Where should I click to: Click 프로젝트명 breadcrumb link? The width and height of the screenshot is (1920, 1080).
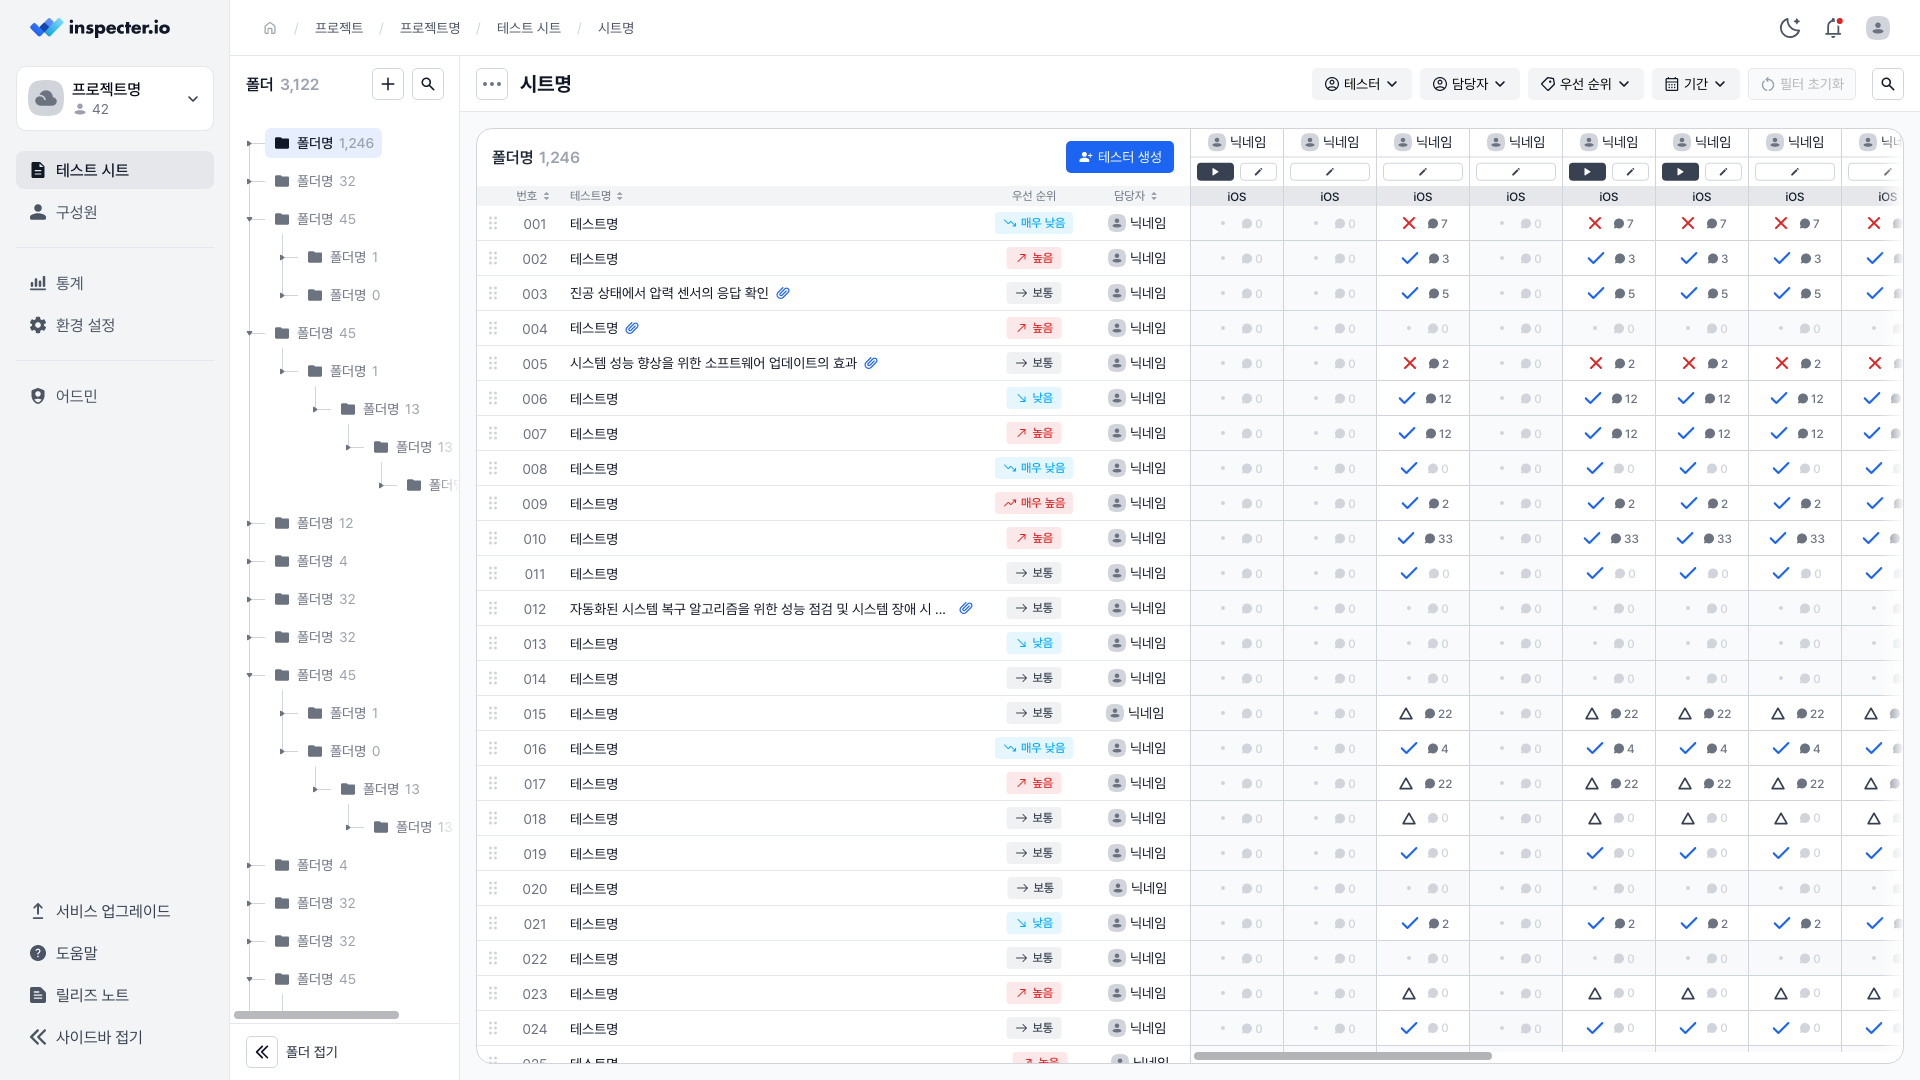[x=430, y=28]
